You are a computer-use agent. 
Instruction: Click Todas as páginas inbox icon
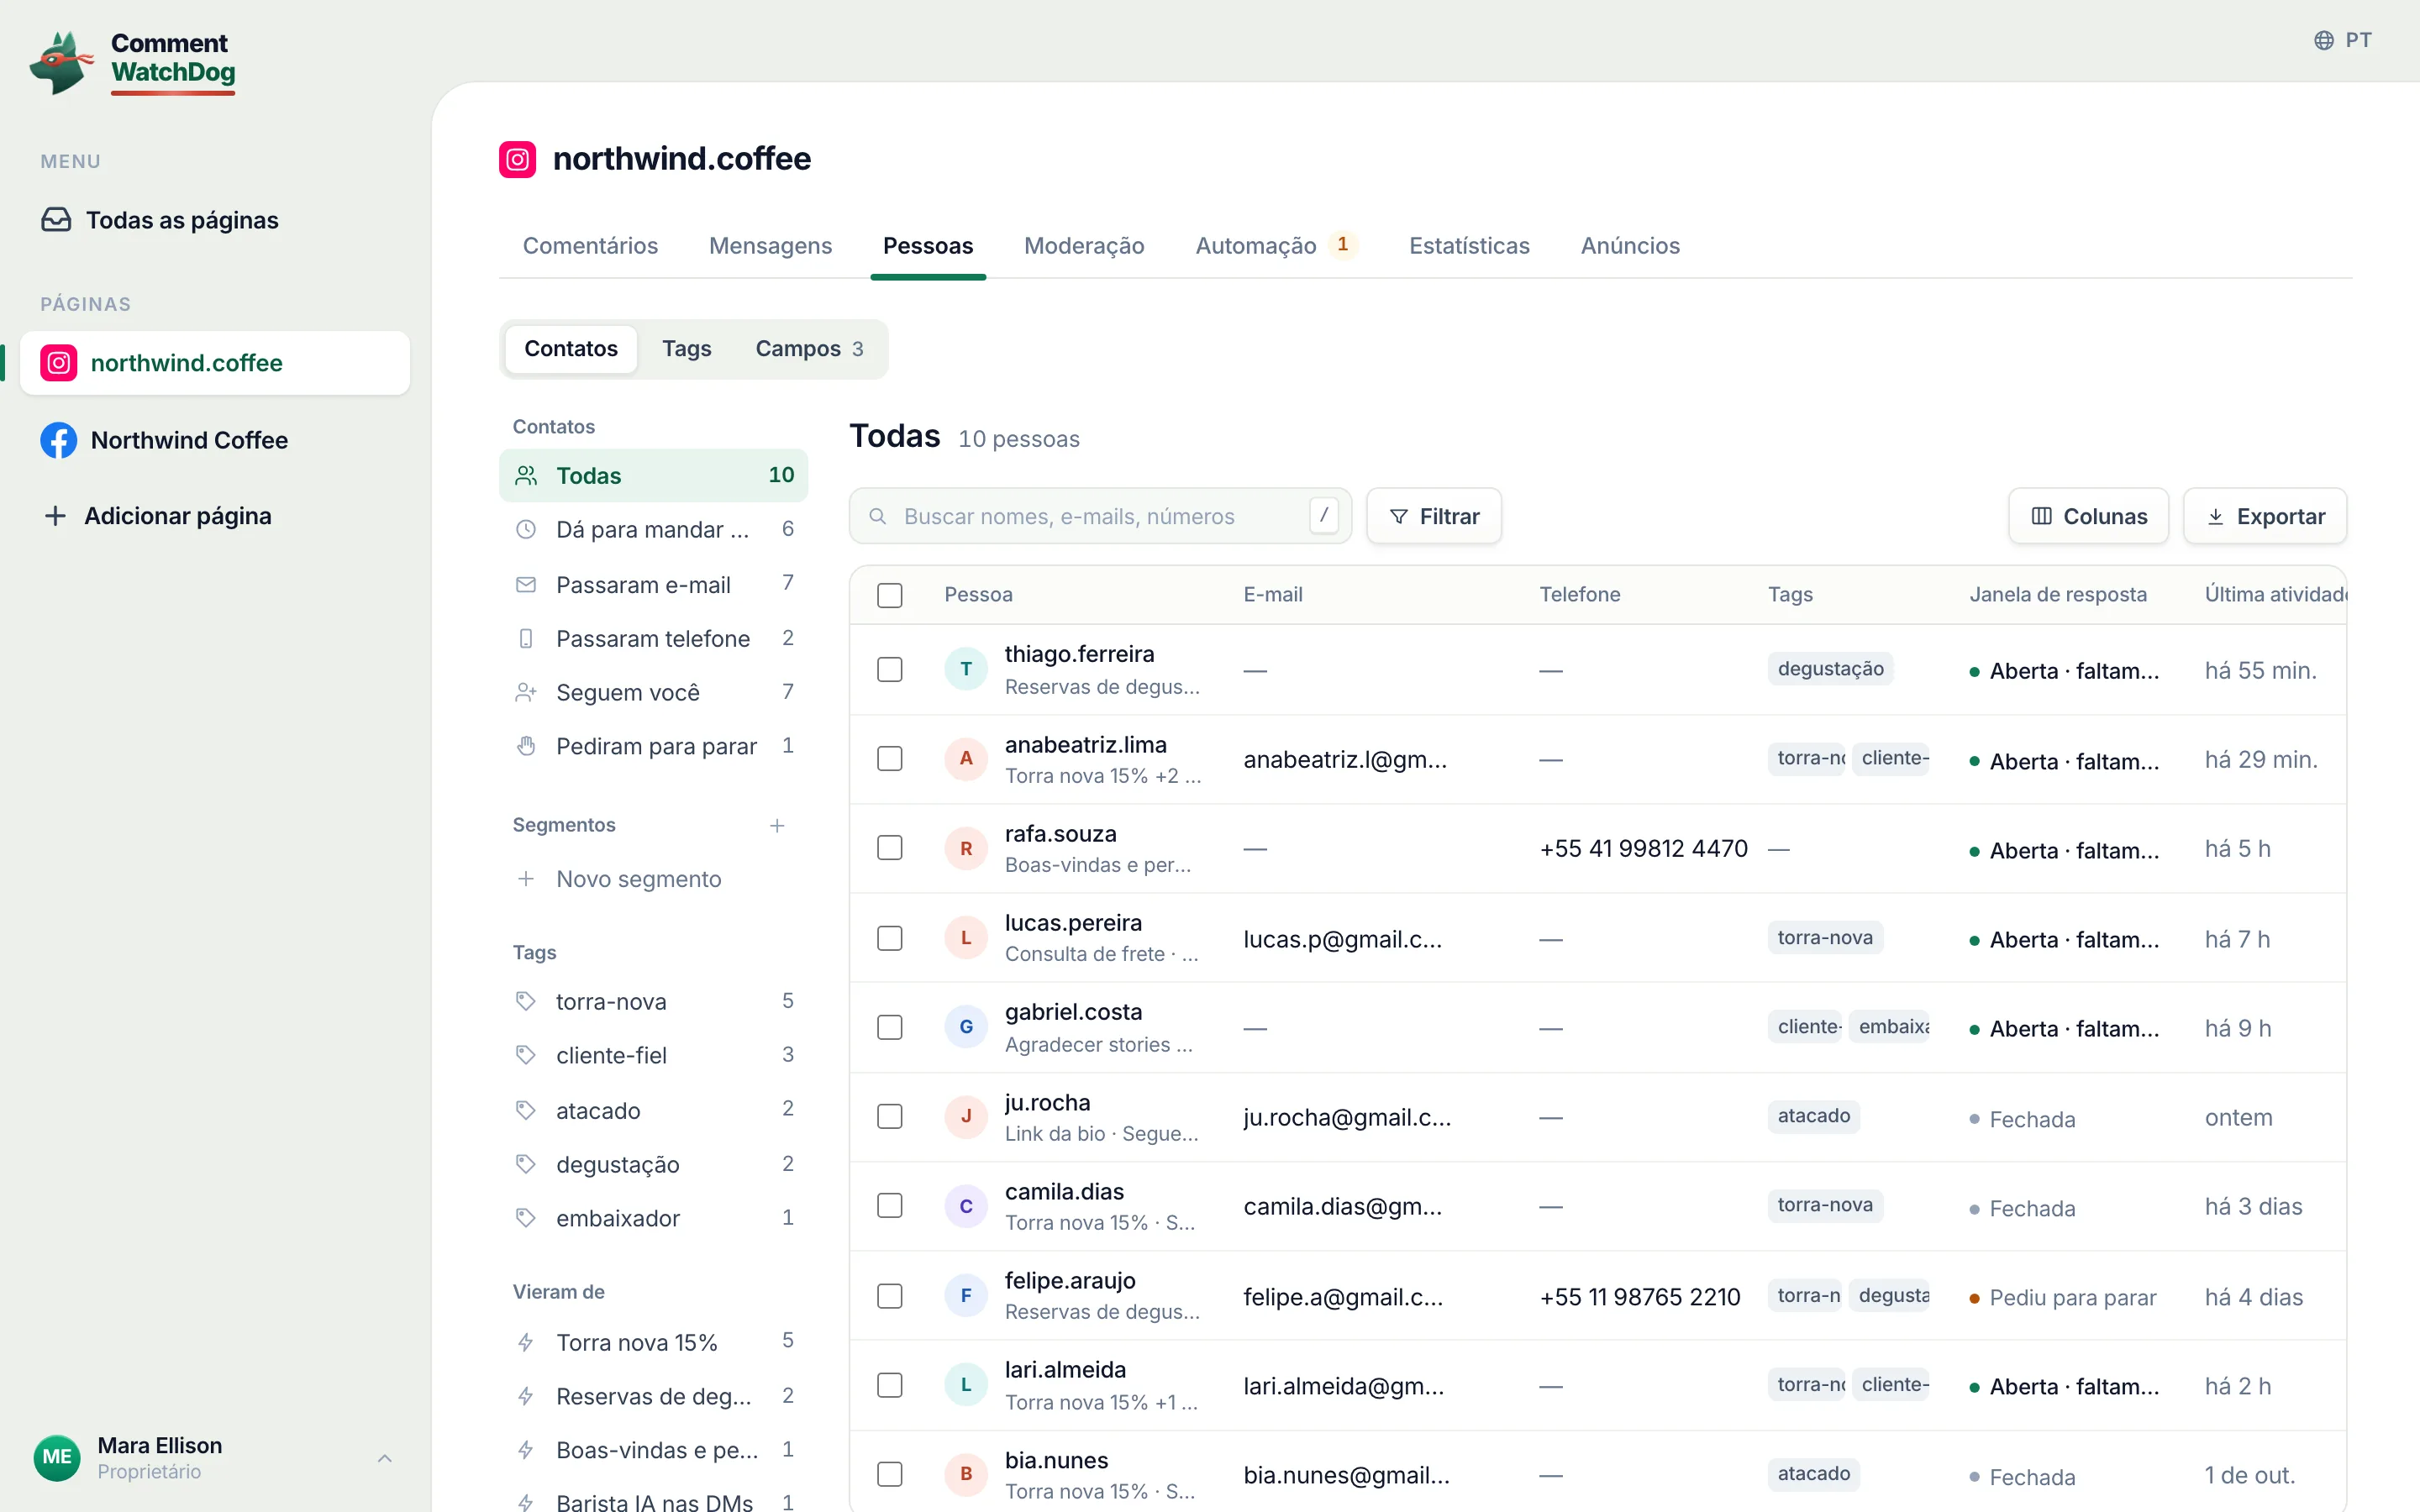click(x=56, y=220)
